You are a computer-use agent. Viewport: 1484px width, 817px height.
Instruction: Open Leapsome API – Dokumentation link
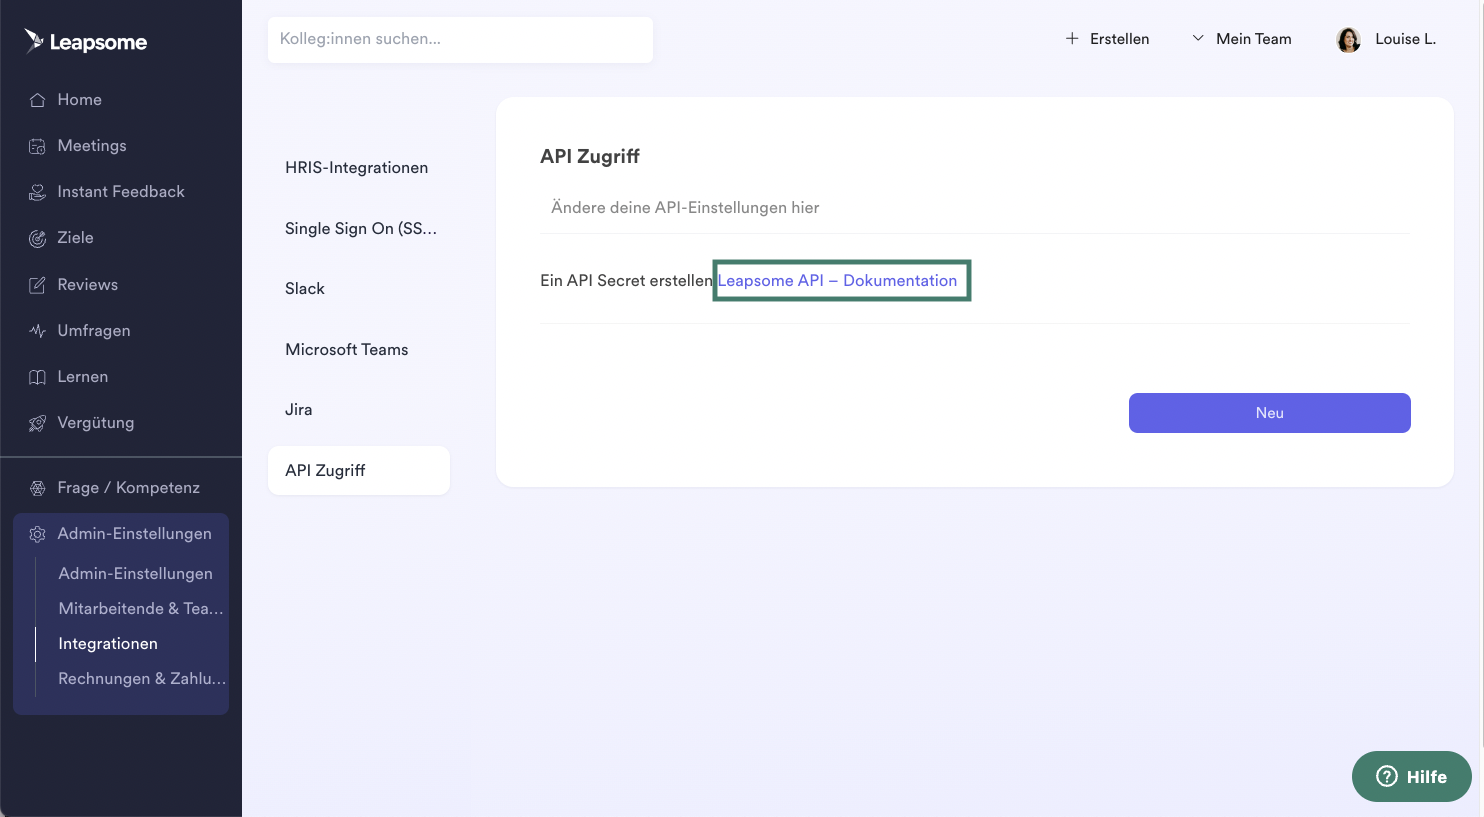[x=837, y=281]
